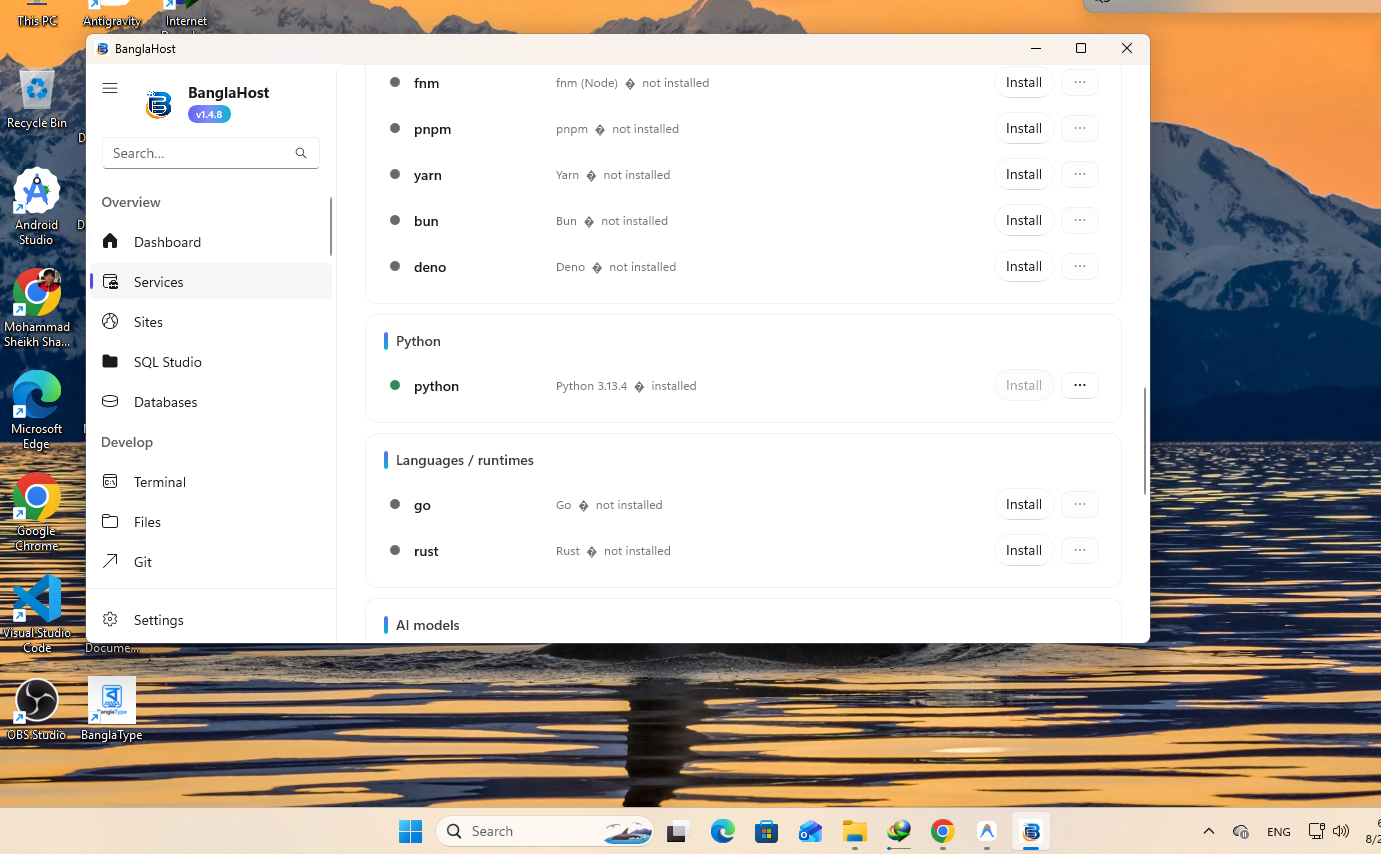Open the three-dot menu for python
Viewport: 1381px width, 854px height.
tap(1080, 386)
